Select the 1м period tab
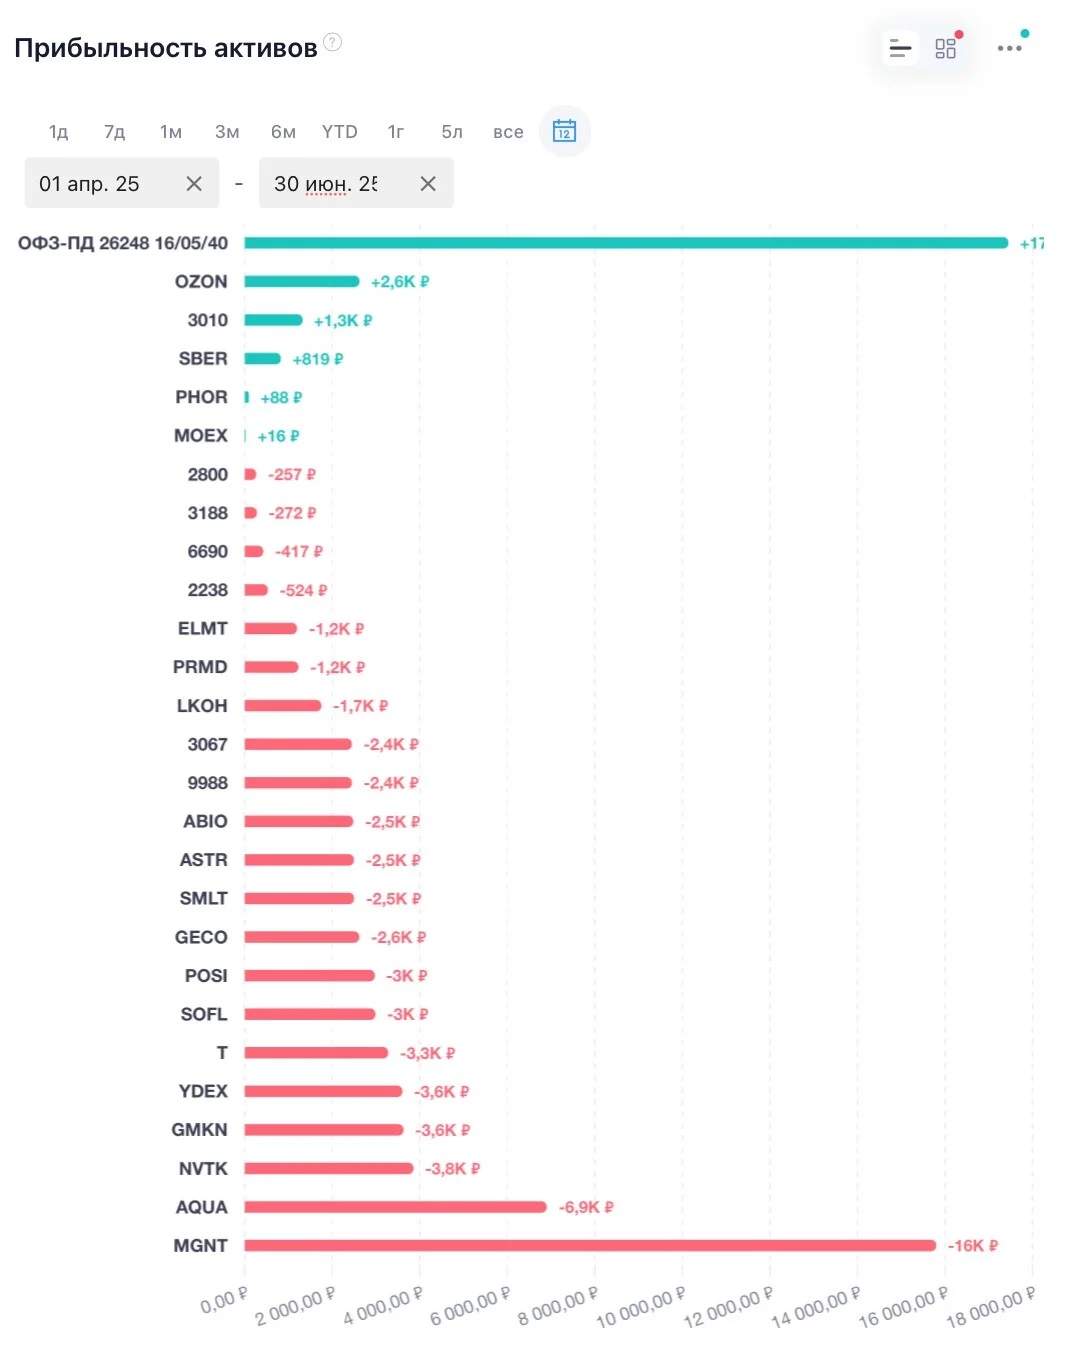Image resolution: width=1073 pixels, height=1350 pixels. (171, 132)
